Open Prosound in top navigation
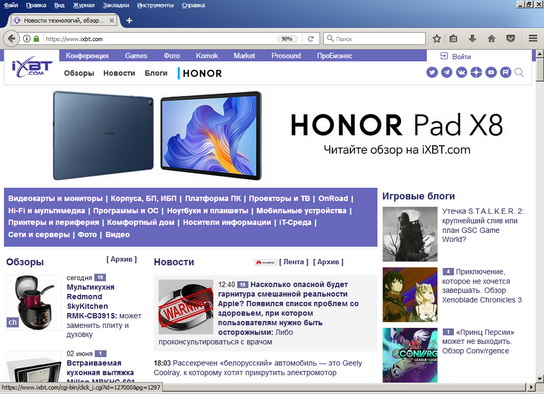This screenshot has width=544, height=394. (x=286, y=56)
